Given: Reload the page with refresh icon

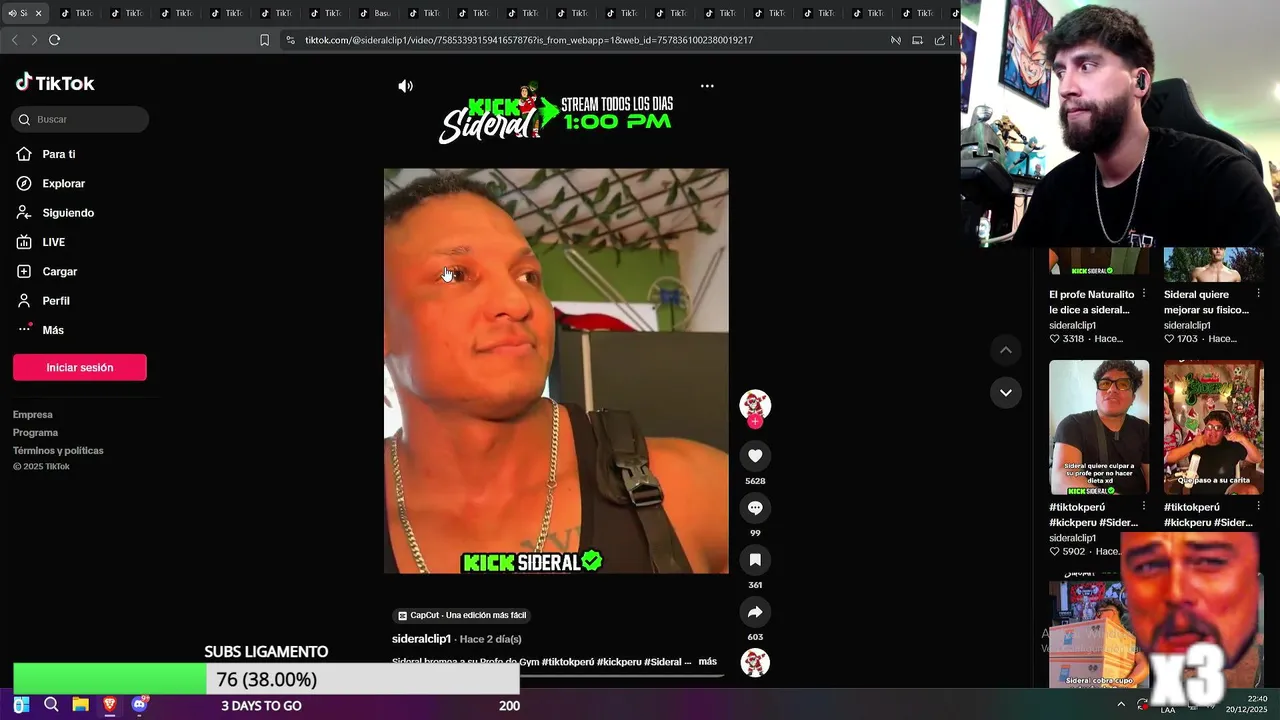Looking at the screenshot, I should tap(54, 40).
